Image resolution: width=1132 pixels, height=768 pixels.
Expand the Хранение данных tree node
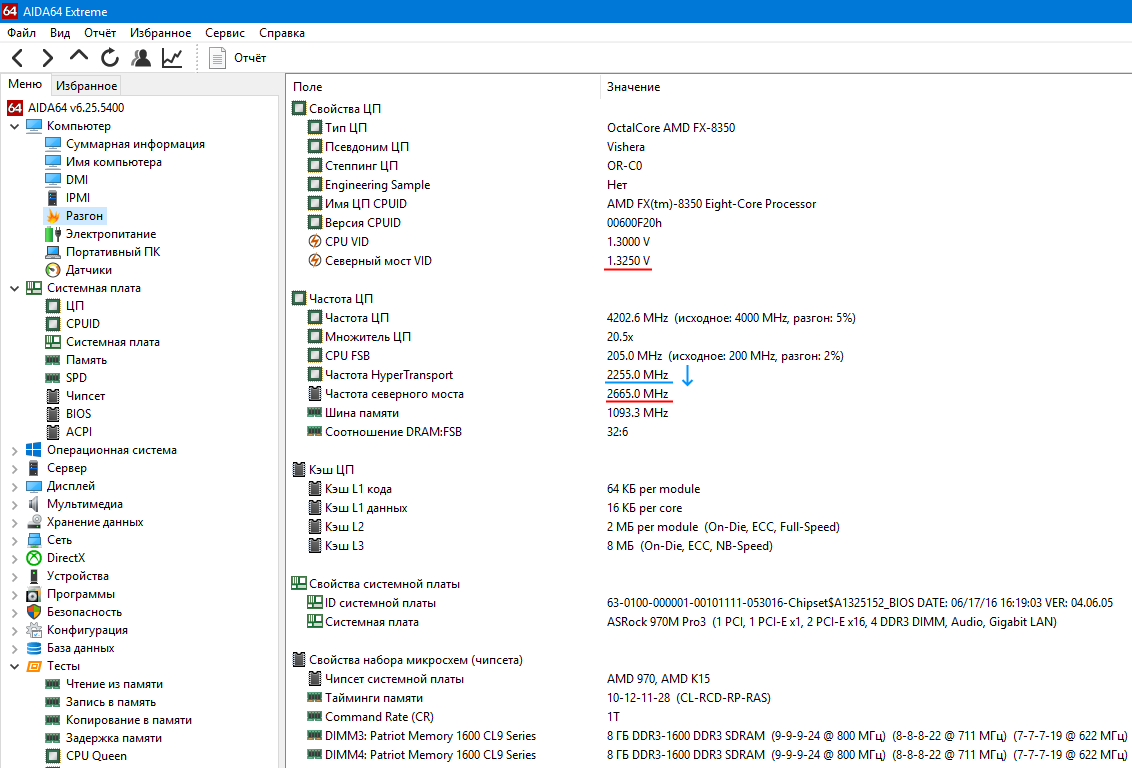[14, 523]
